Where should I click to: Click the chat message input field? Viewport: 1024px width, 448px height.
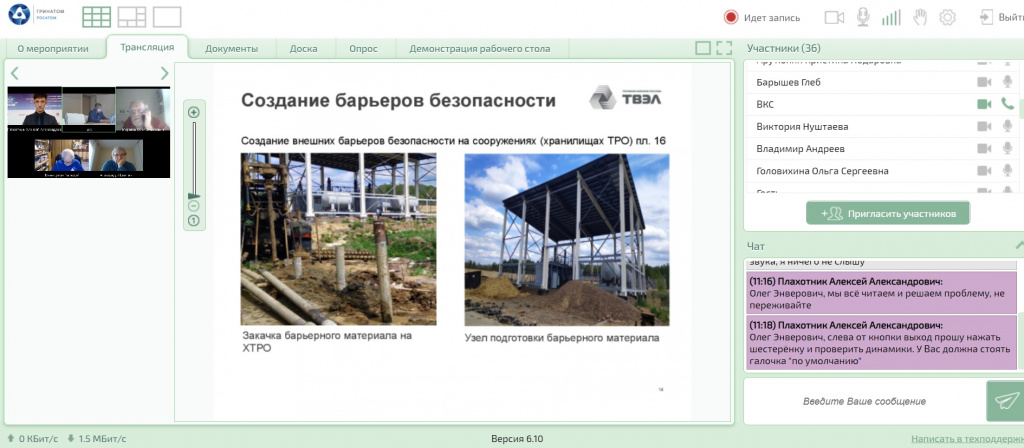coord(864,401)
